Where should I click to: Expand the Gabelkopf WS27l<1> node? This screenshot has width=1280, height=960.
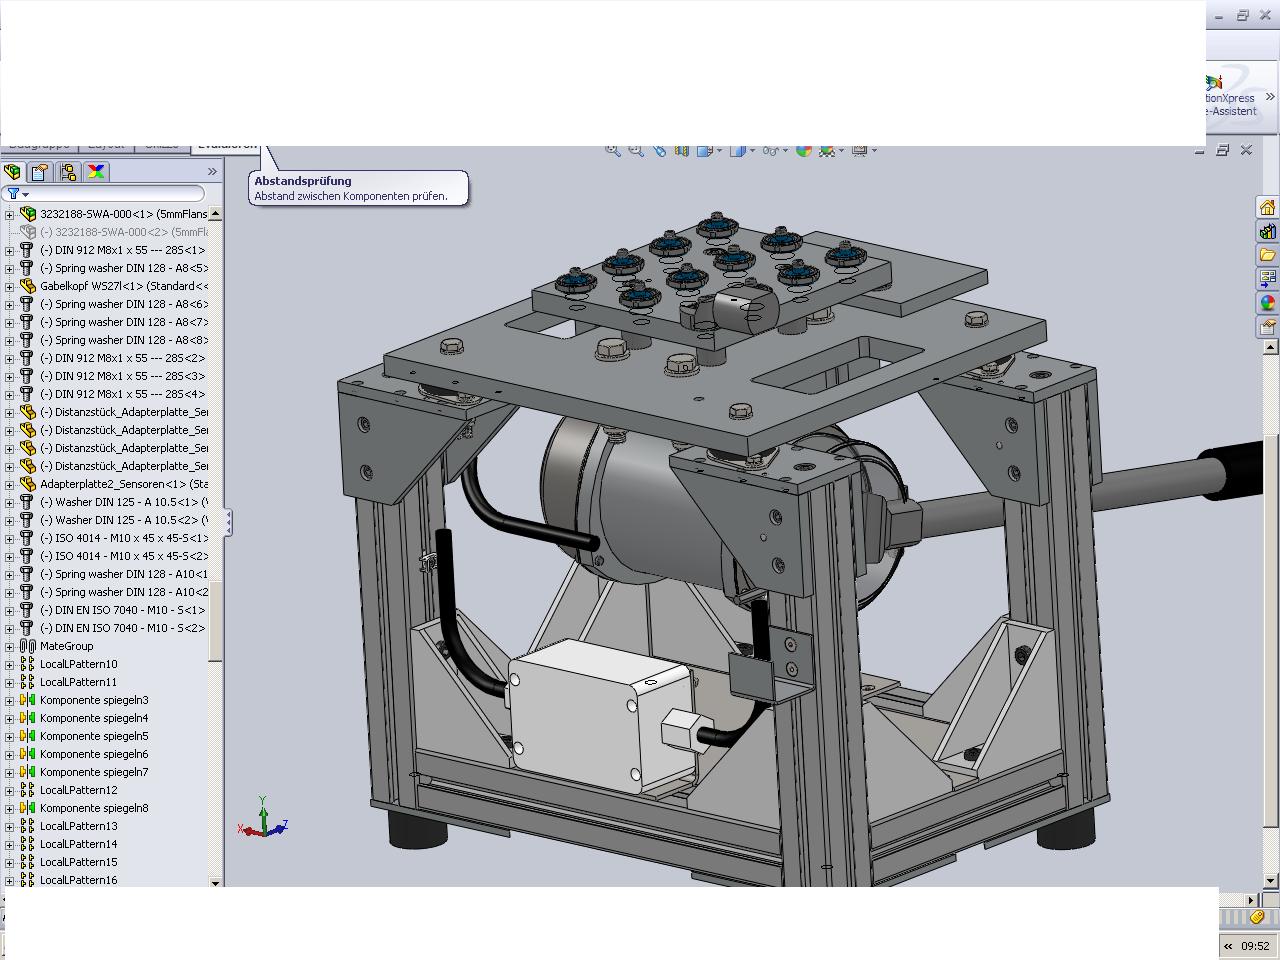(x=10, y=286)
